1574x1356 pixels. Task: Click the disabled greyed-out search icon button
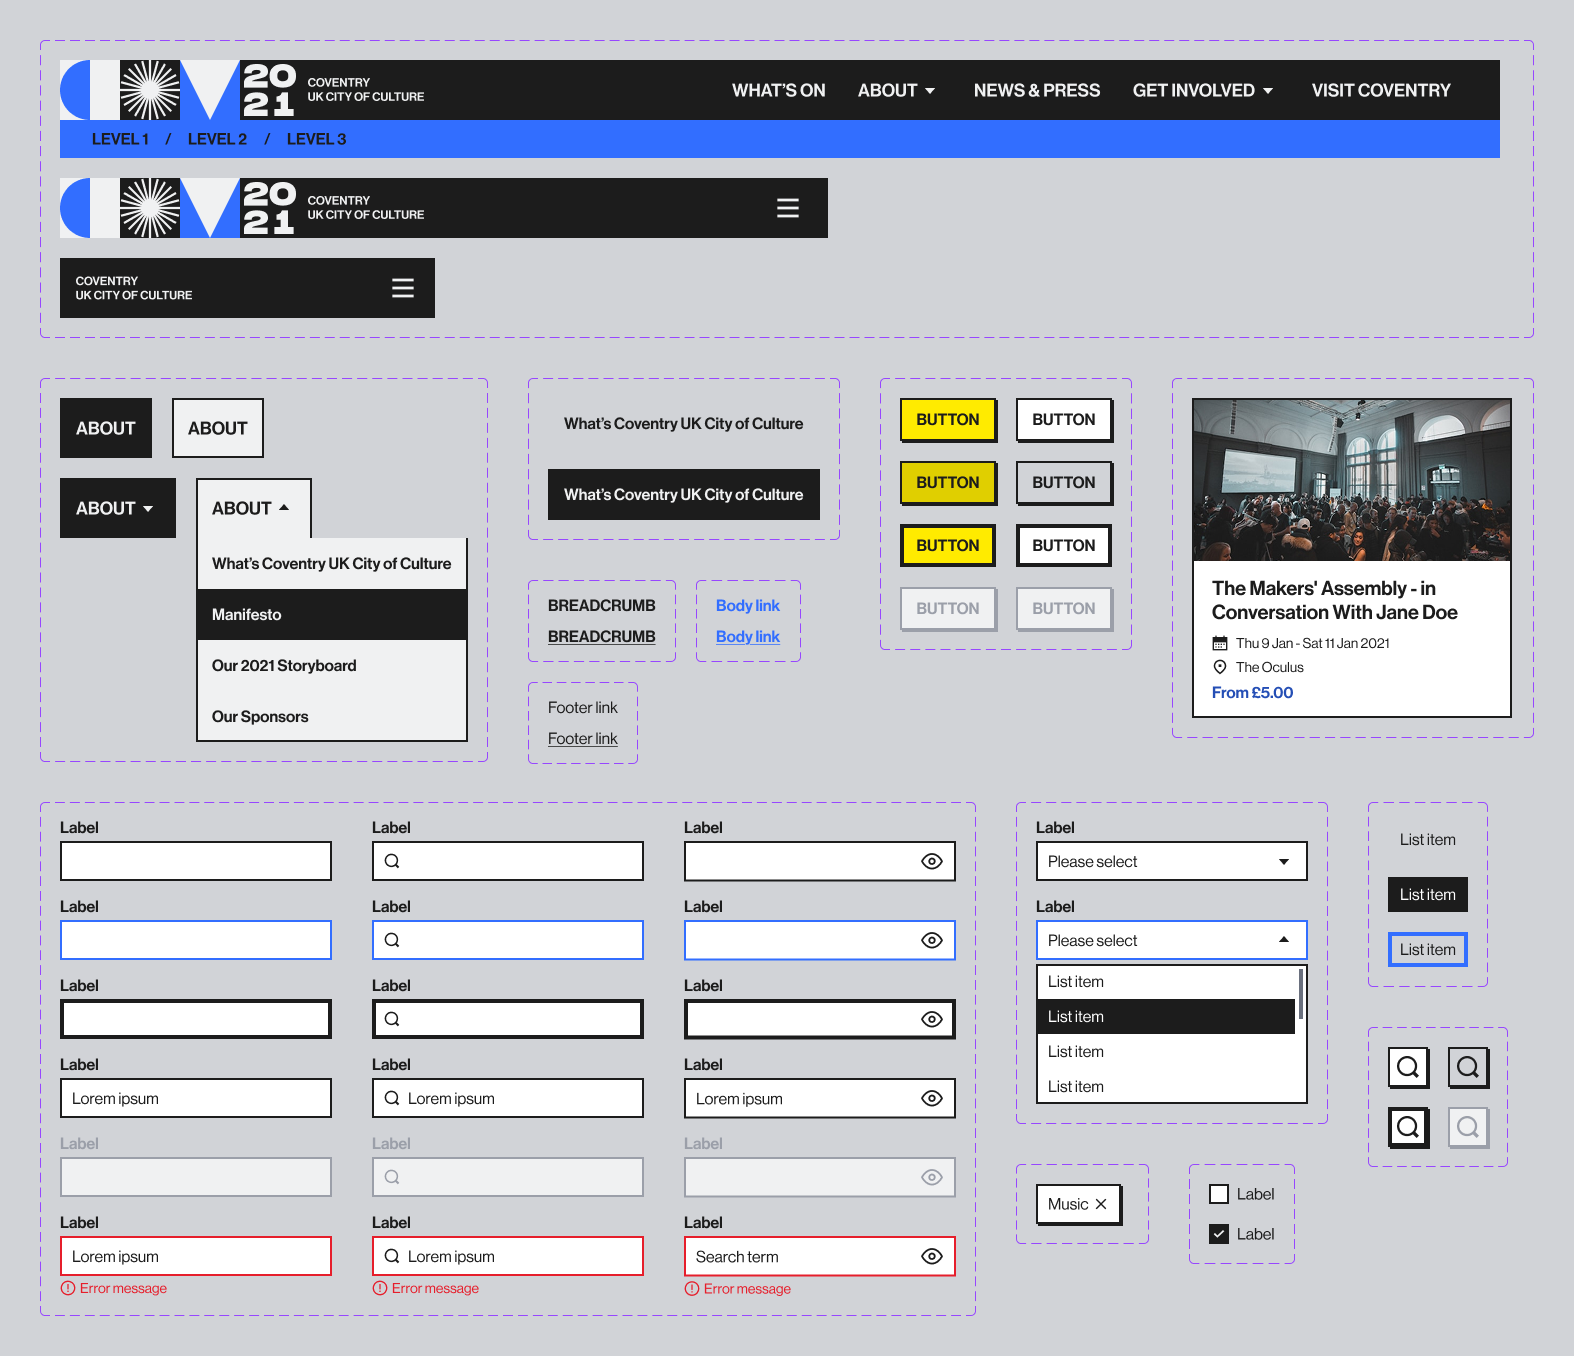1468,1127
